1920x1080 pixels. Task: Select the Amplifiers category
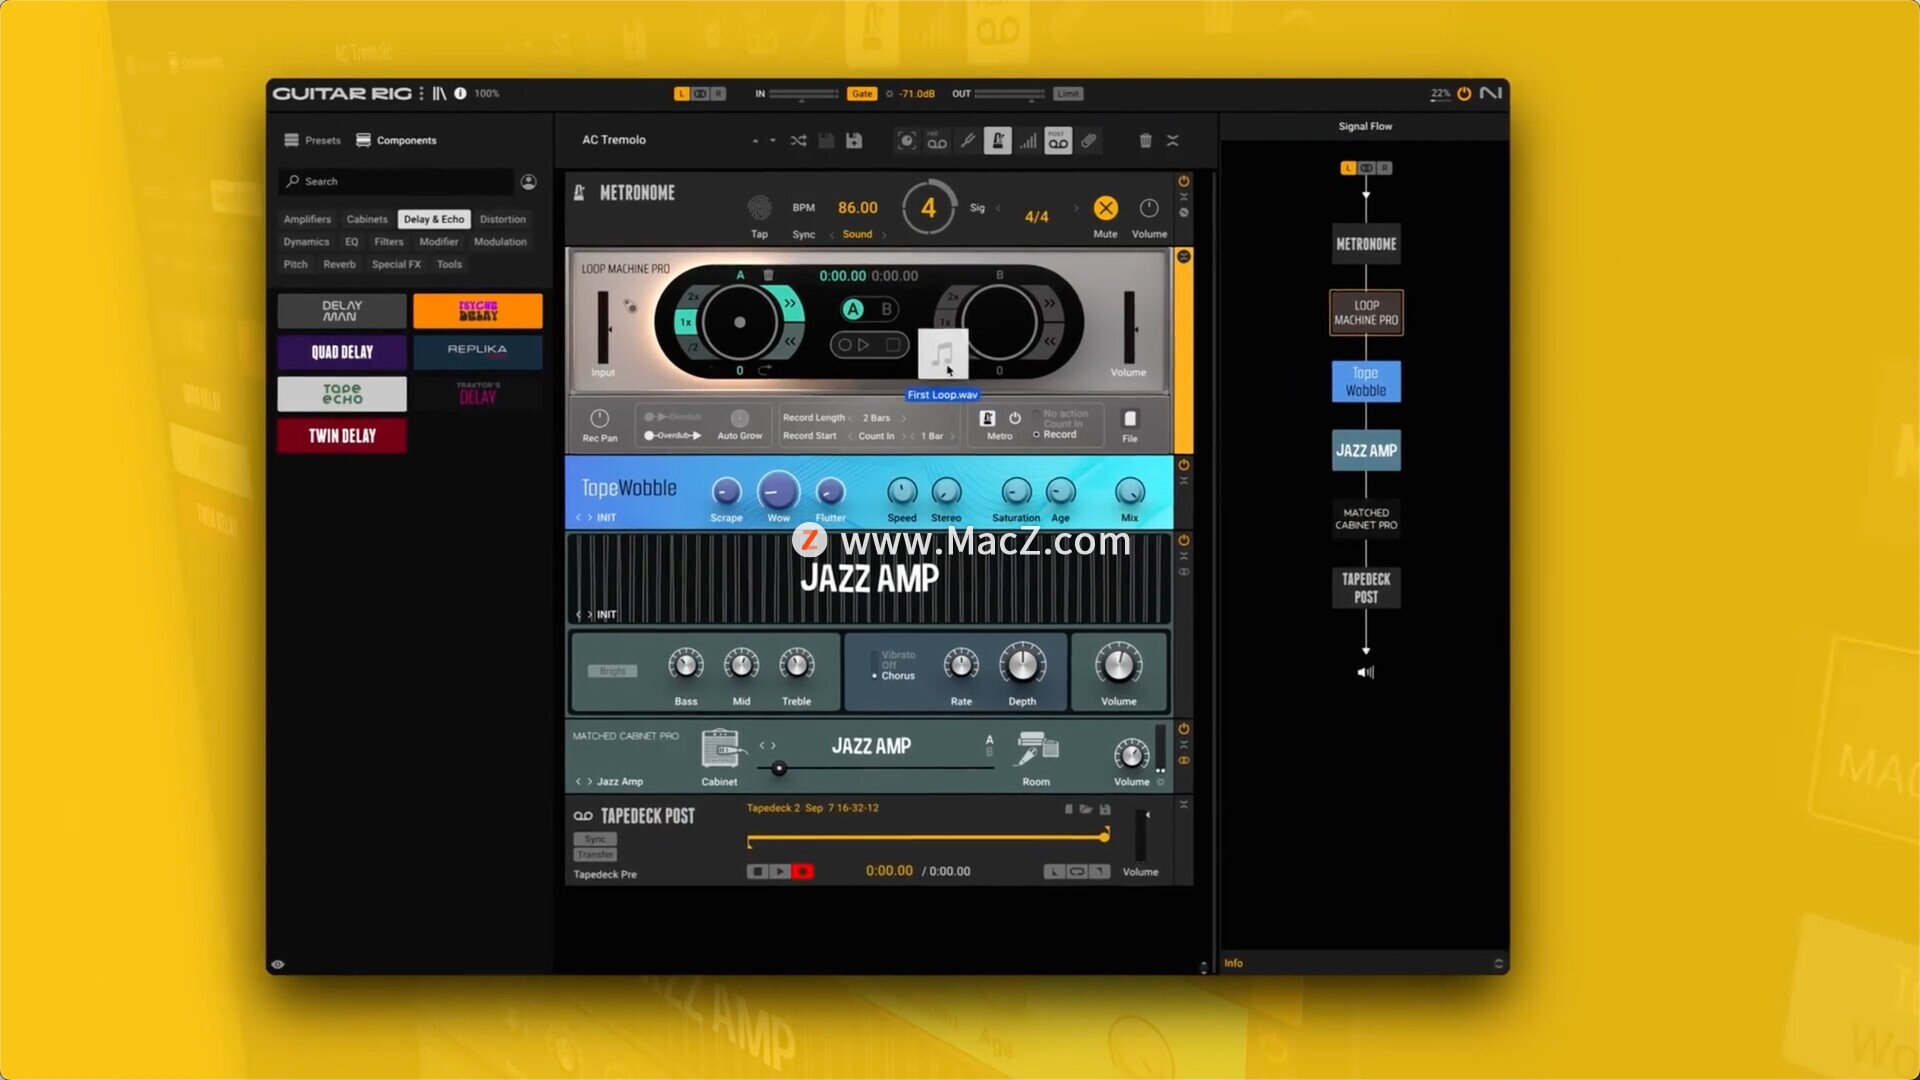(x=307, y=219)
